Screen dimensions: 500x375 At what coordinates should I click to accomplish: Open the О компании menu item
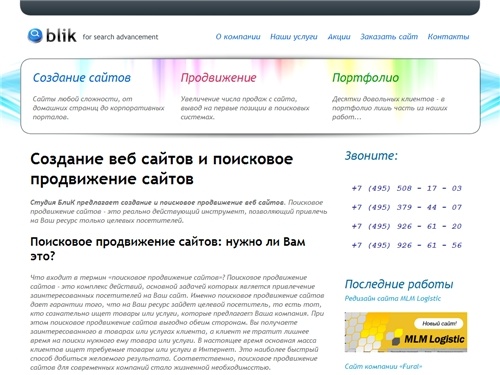[x=238, y=37]
